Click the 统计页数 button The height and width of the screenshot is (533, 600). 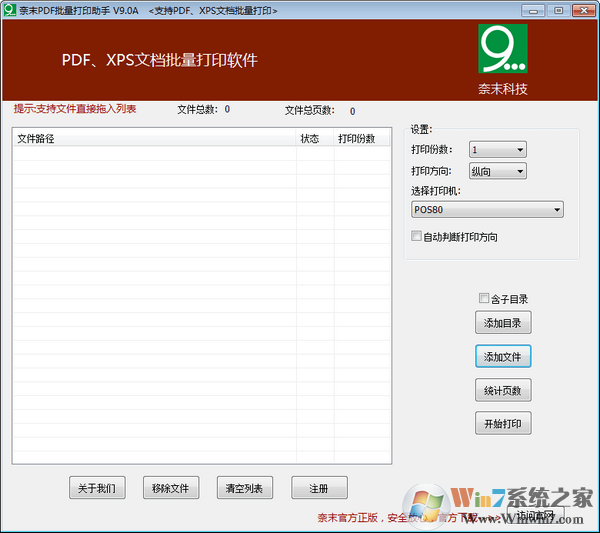click(503, 390)
